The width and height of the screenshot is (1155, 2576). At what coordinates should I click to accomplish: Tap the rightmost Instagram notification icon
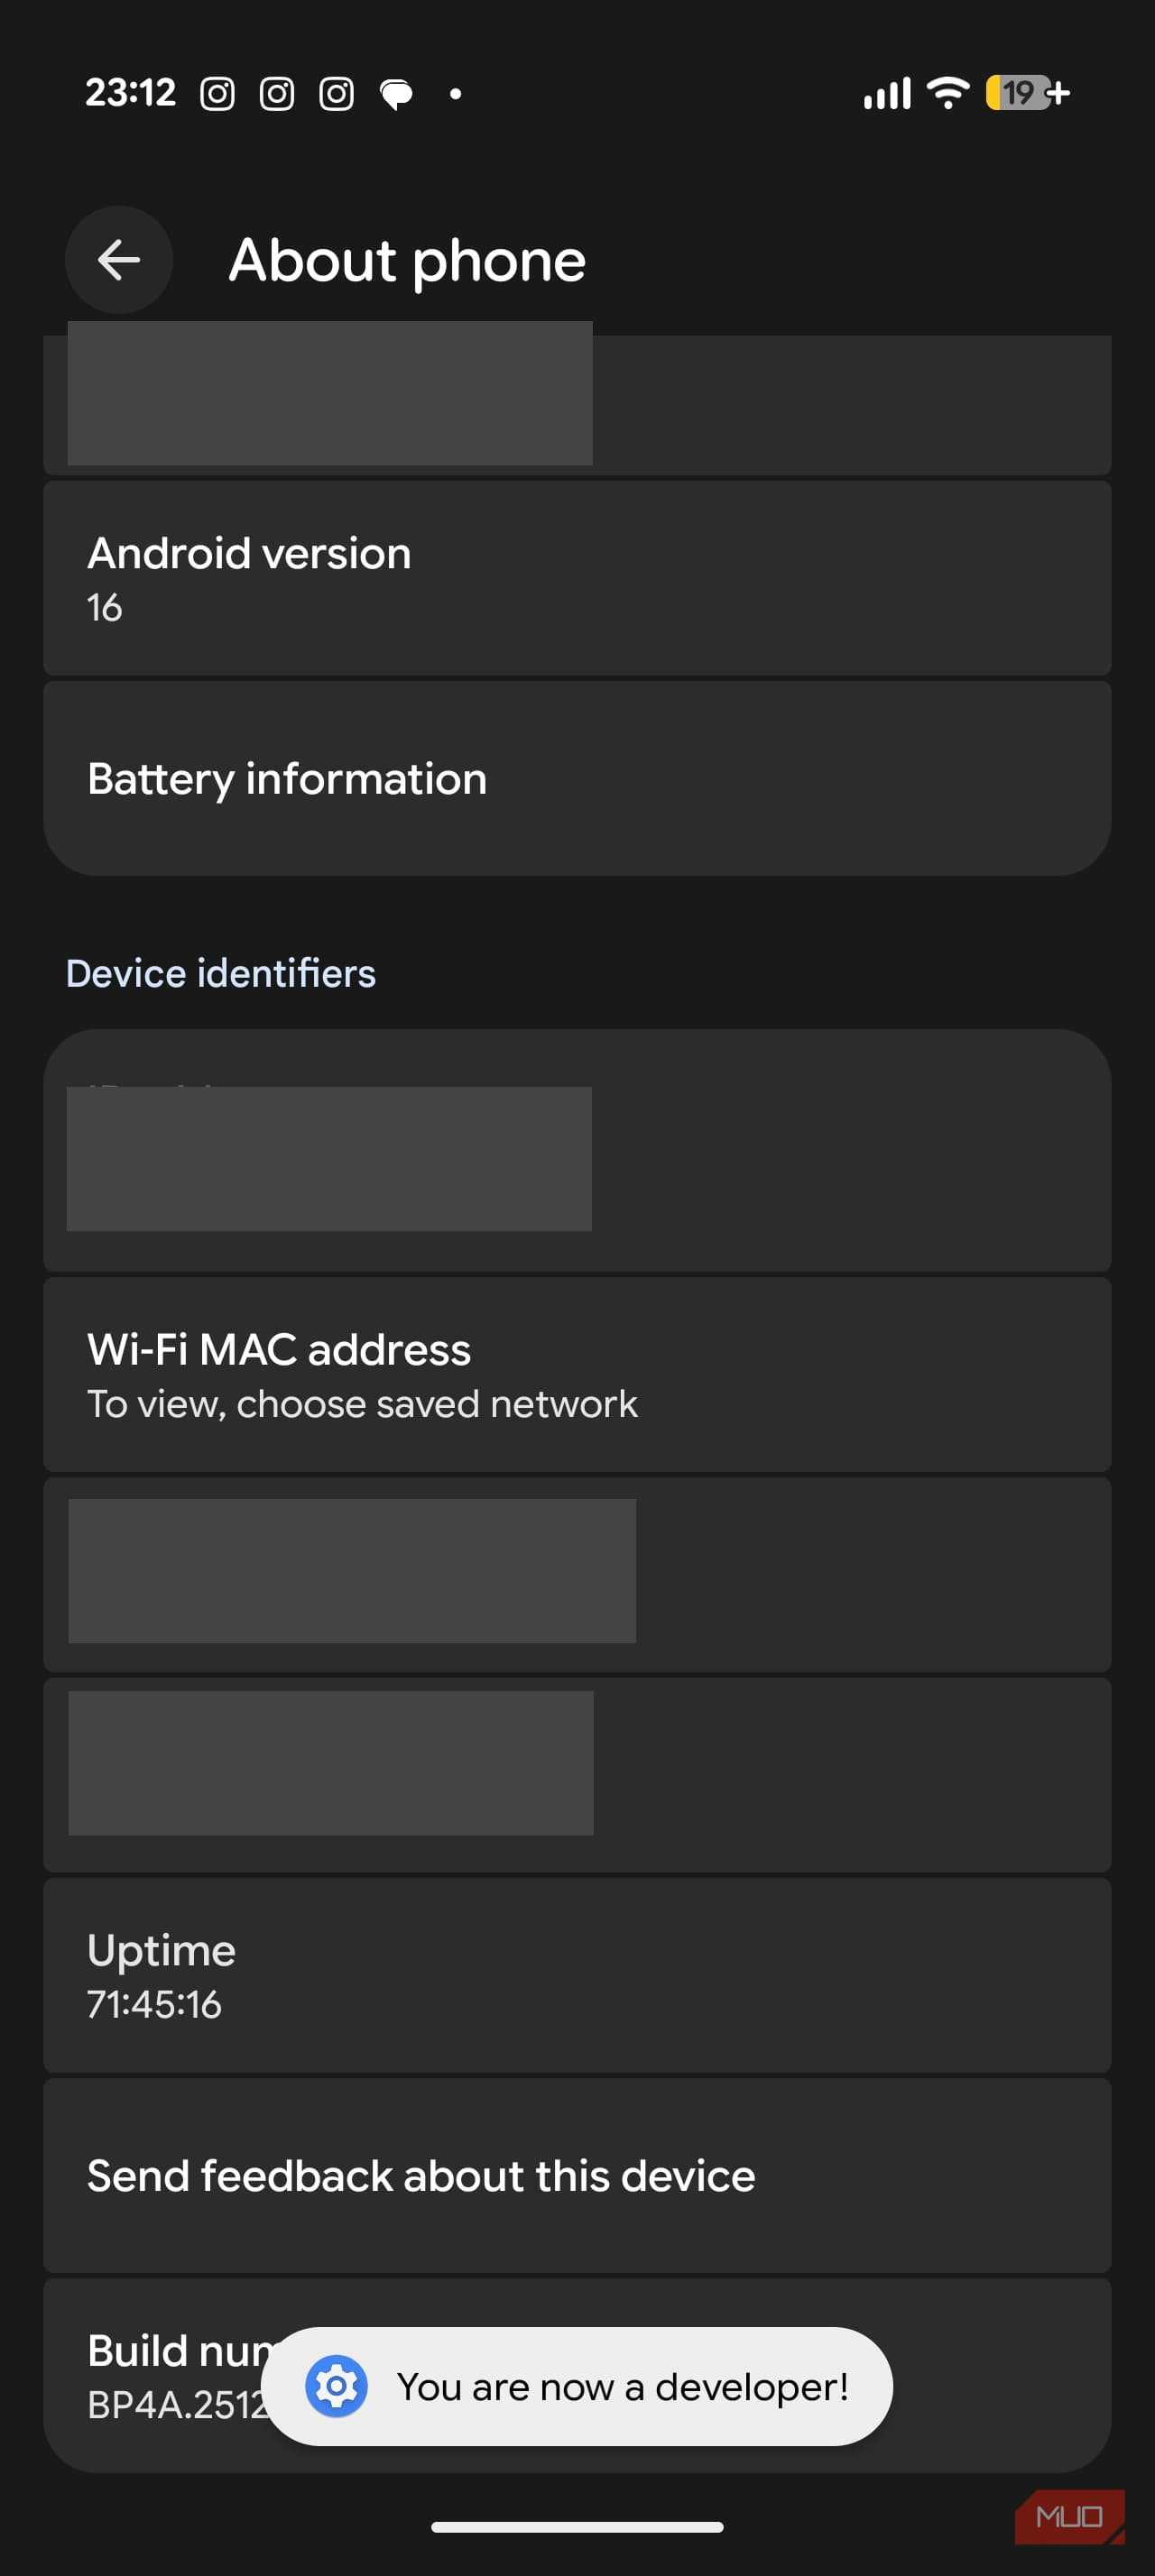click(336, 94)
